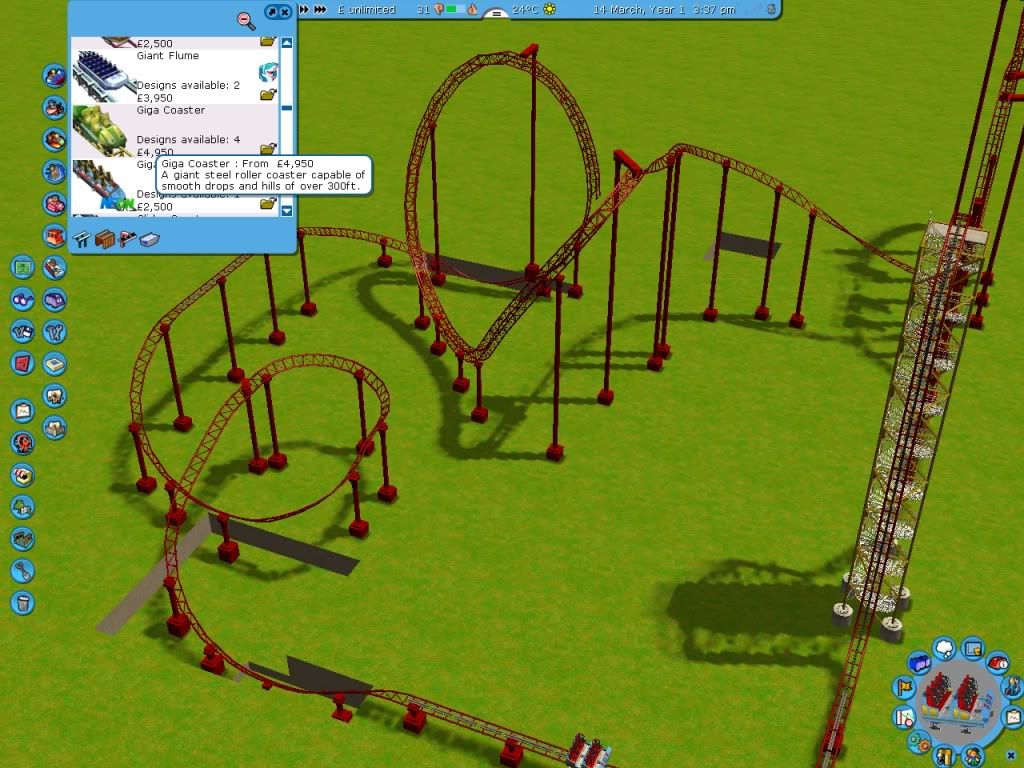Select the Giant Flume ride thumbnail

(102, 77)
